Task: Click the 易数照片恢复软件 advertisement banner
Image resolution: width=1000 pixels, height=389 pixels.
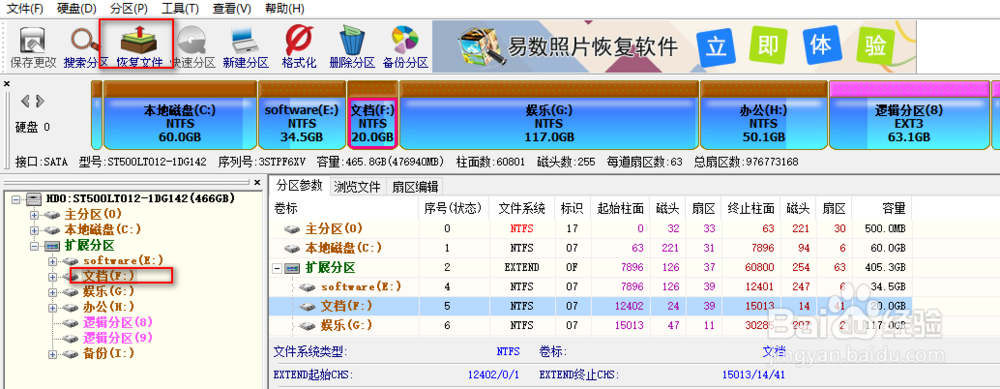Action: [674, 46]
